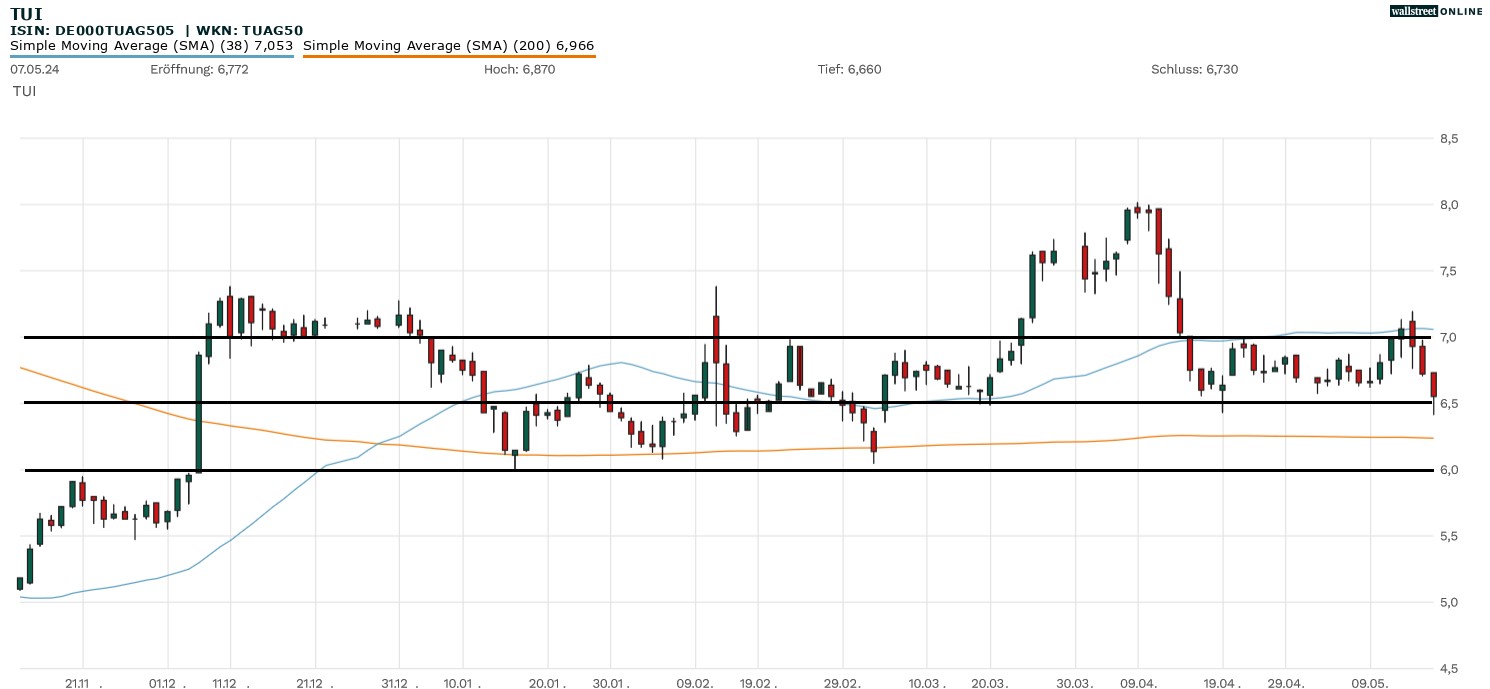Image resolution: width=1490 pixels, height=689 pixels.
Task: Click the 09.04. date on the x-axis
Action: click(1139, 682)
